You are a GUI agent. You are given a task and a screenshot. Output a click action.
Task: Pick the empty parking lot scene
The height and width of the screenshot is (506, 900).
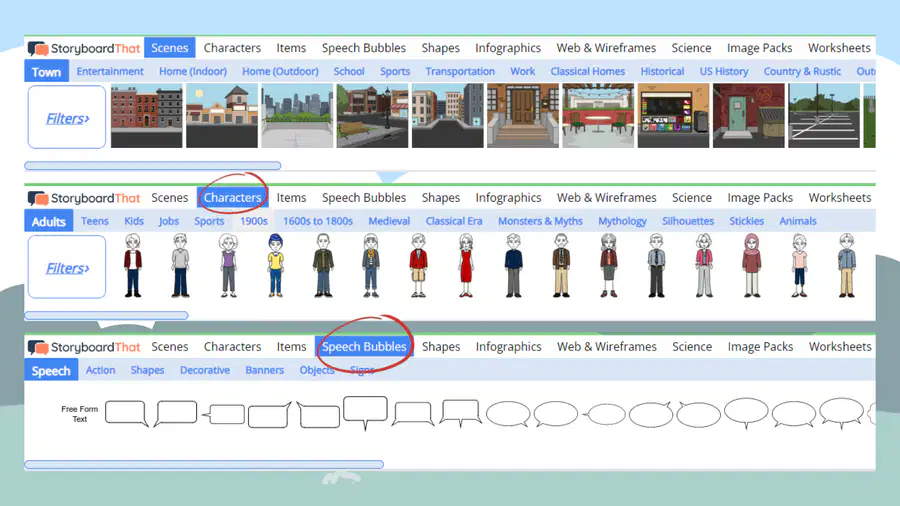coord(824,115)
